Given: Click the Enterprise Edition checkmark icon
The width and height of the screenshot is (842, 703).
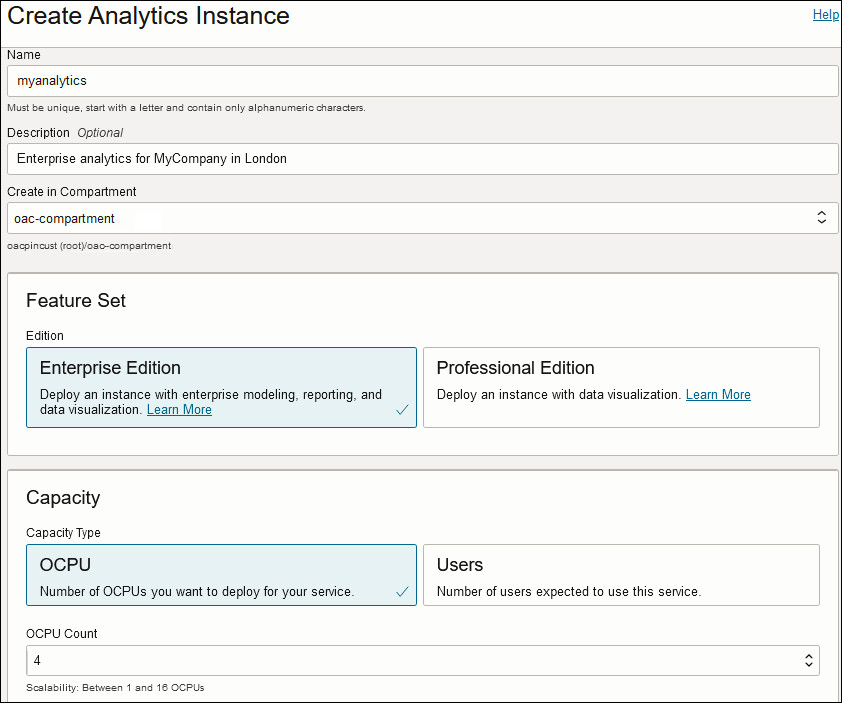Looking at the screenshot, I should click(x=402, y=410).
